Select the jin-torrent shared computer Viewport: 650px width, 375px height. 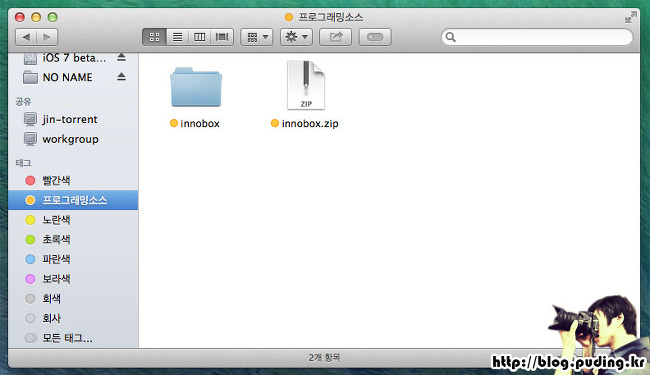click(x=73, y=119)
